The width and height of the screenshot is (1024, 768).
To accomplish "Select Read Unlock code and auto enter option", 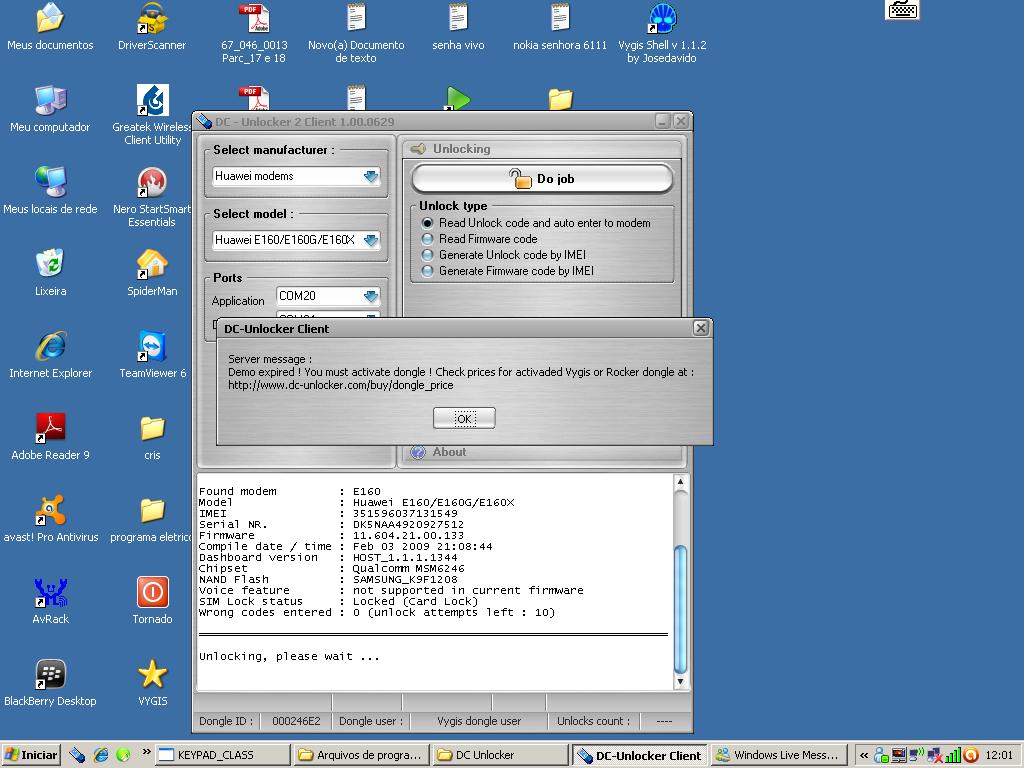I will 428,223.
